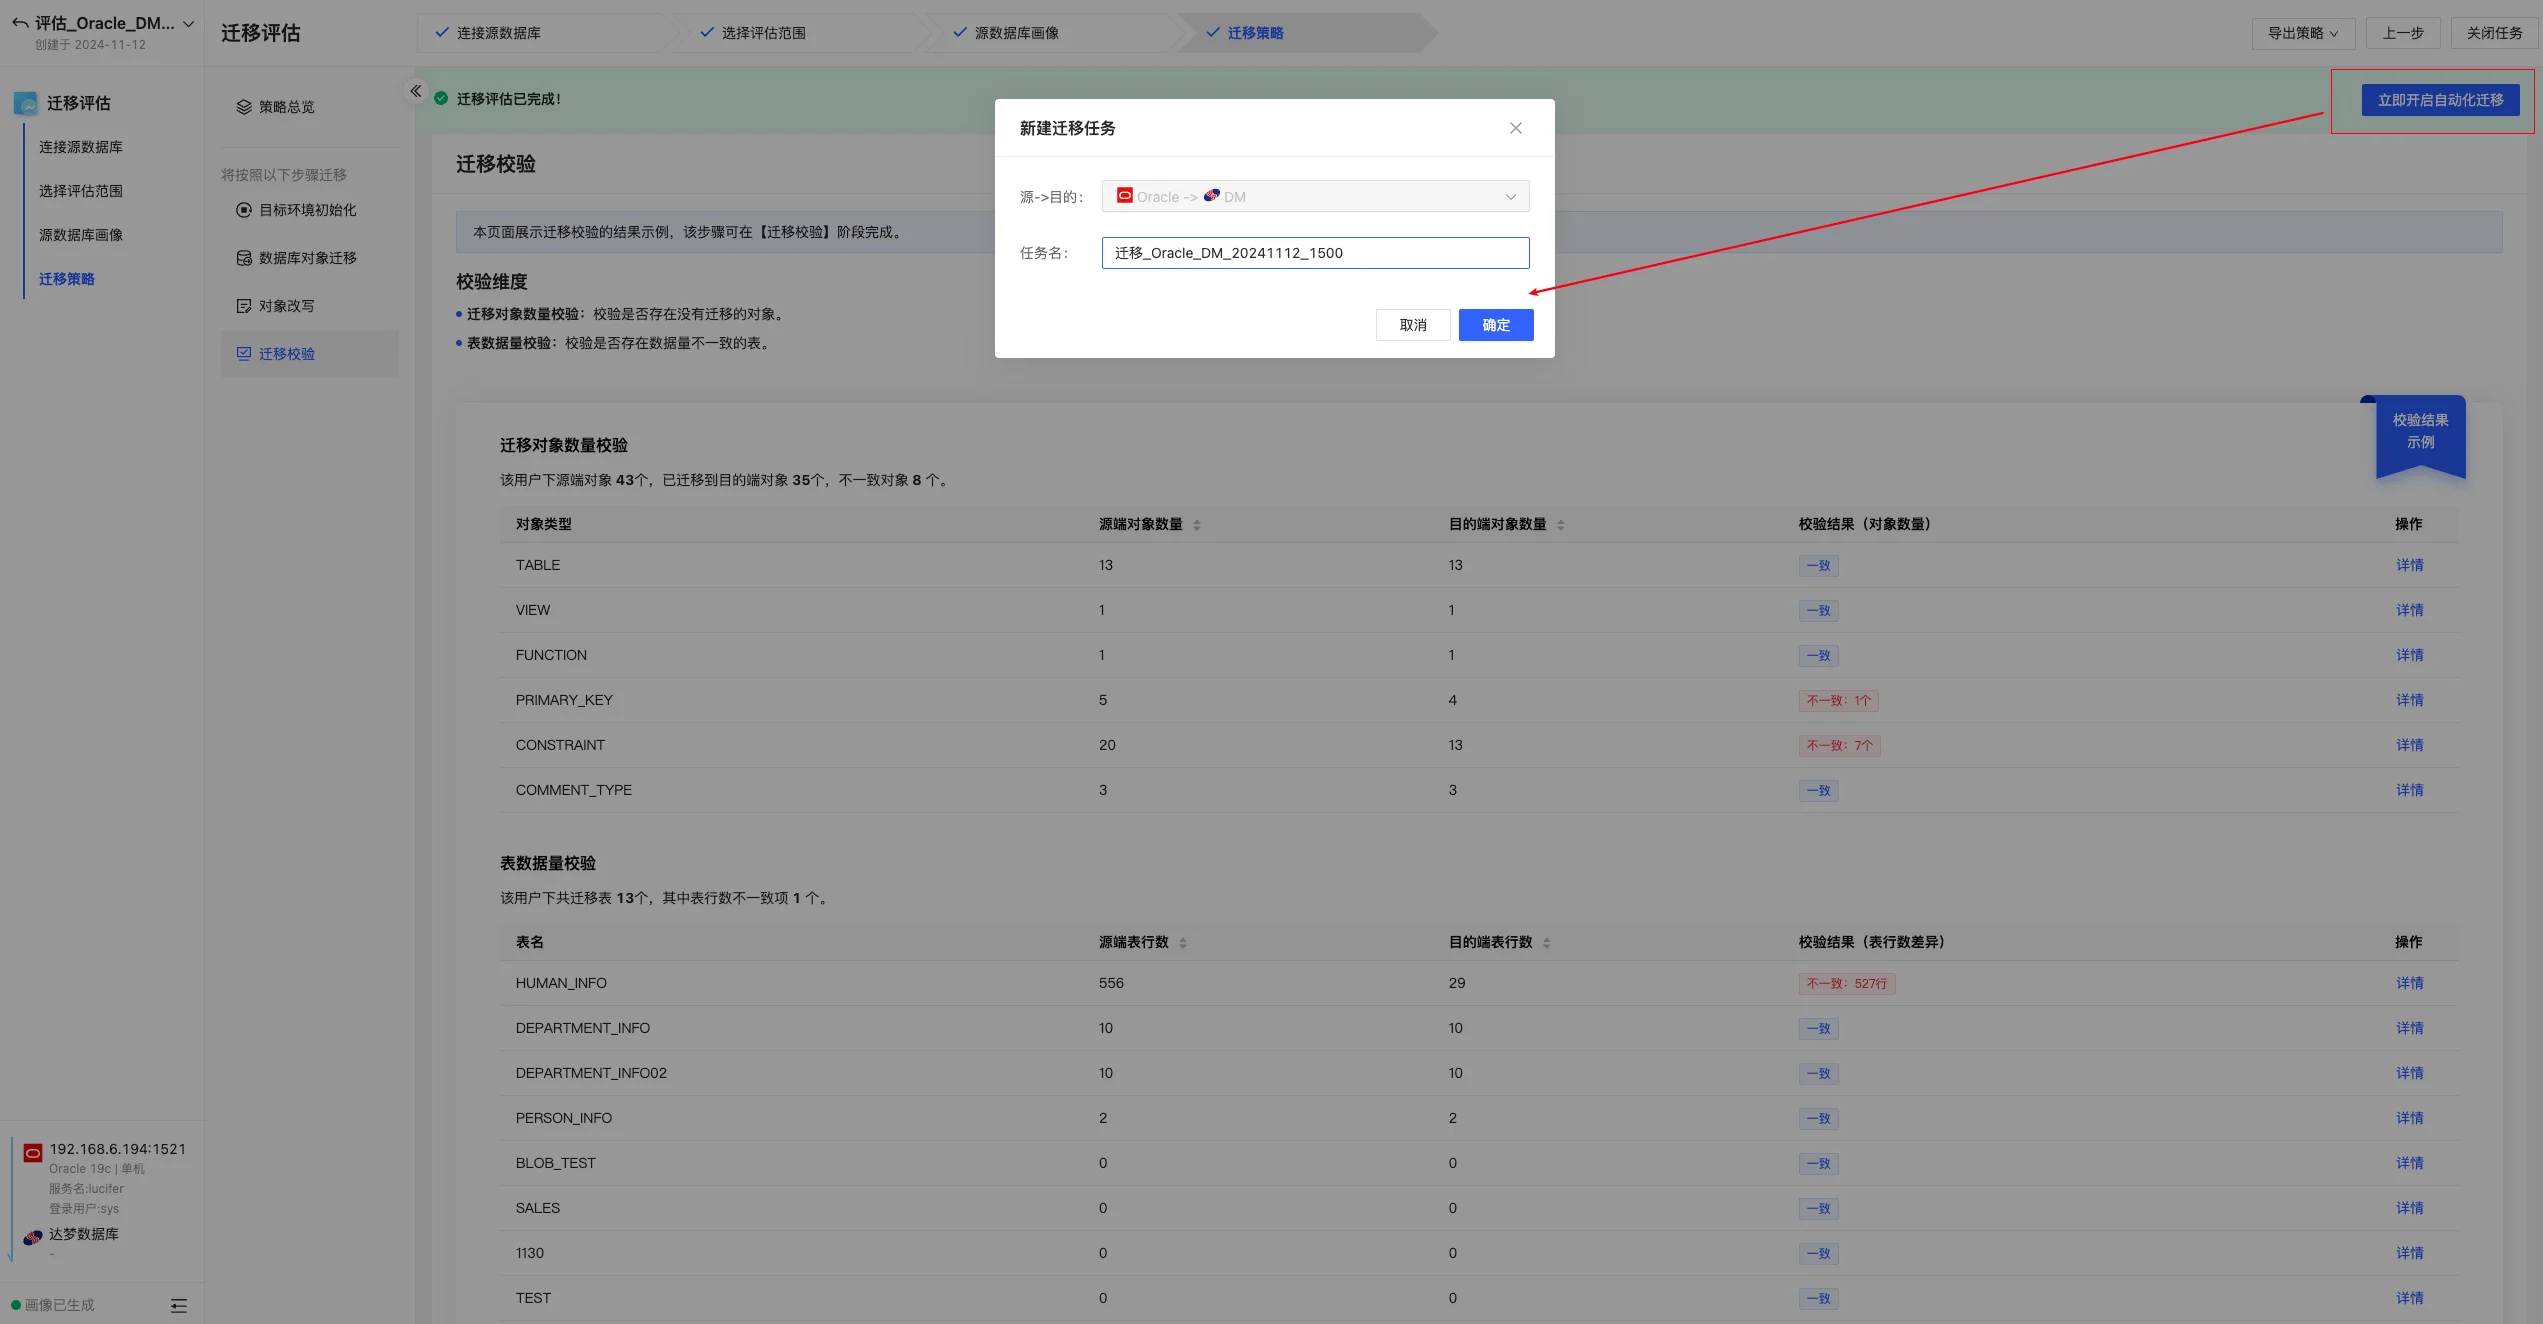
Task: Click Oracle database icon at bottom left
Action: pos(33,1153)
